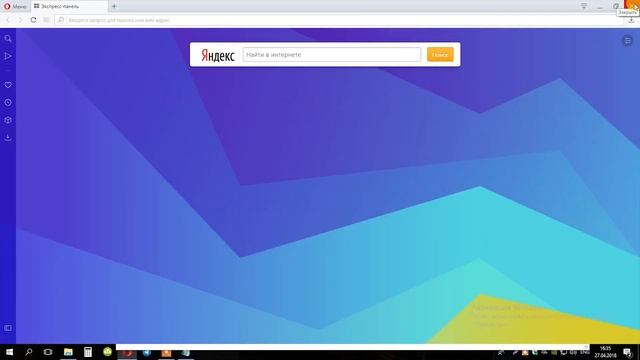Click the taskbar clock and date
The width and height of the screenshot is (640, 360).
pos(605,352)
